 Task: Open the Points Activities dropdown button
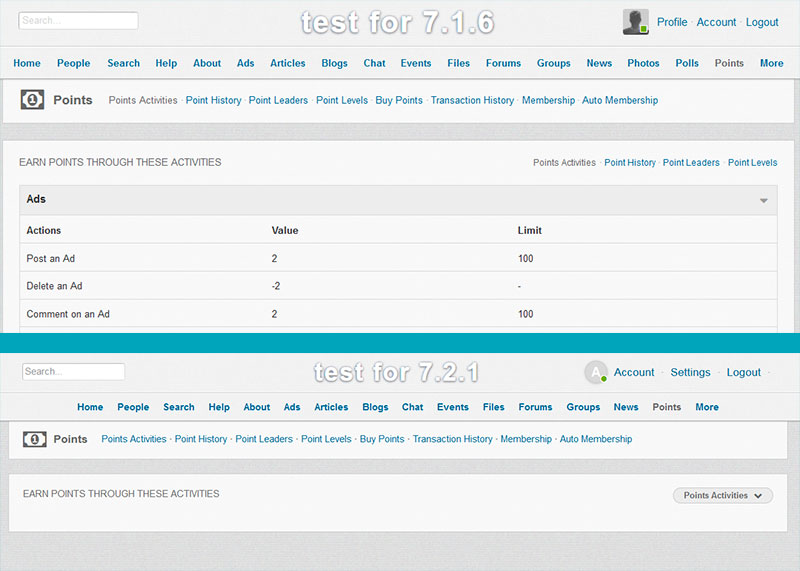coord(722,495)
